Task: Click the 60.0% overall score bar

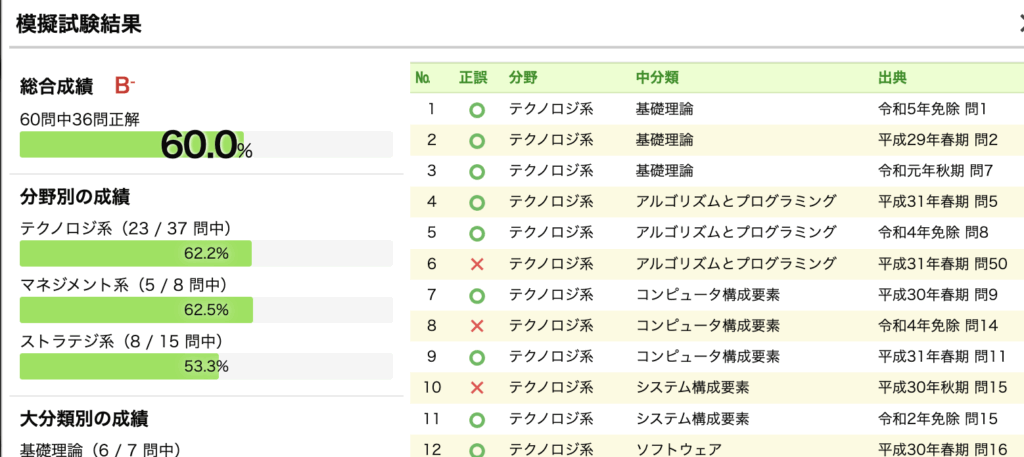Action: click(206, 145)
